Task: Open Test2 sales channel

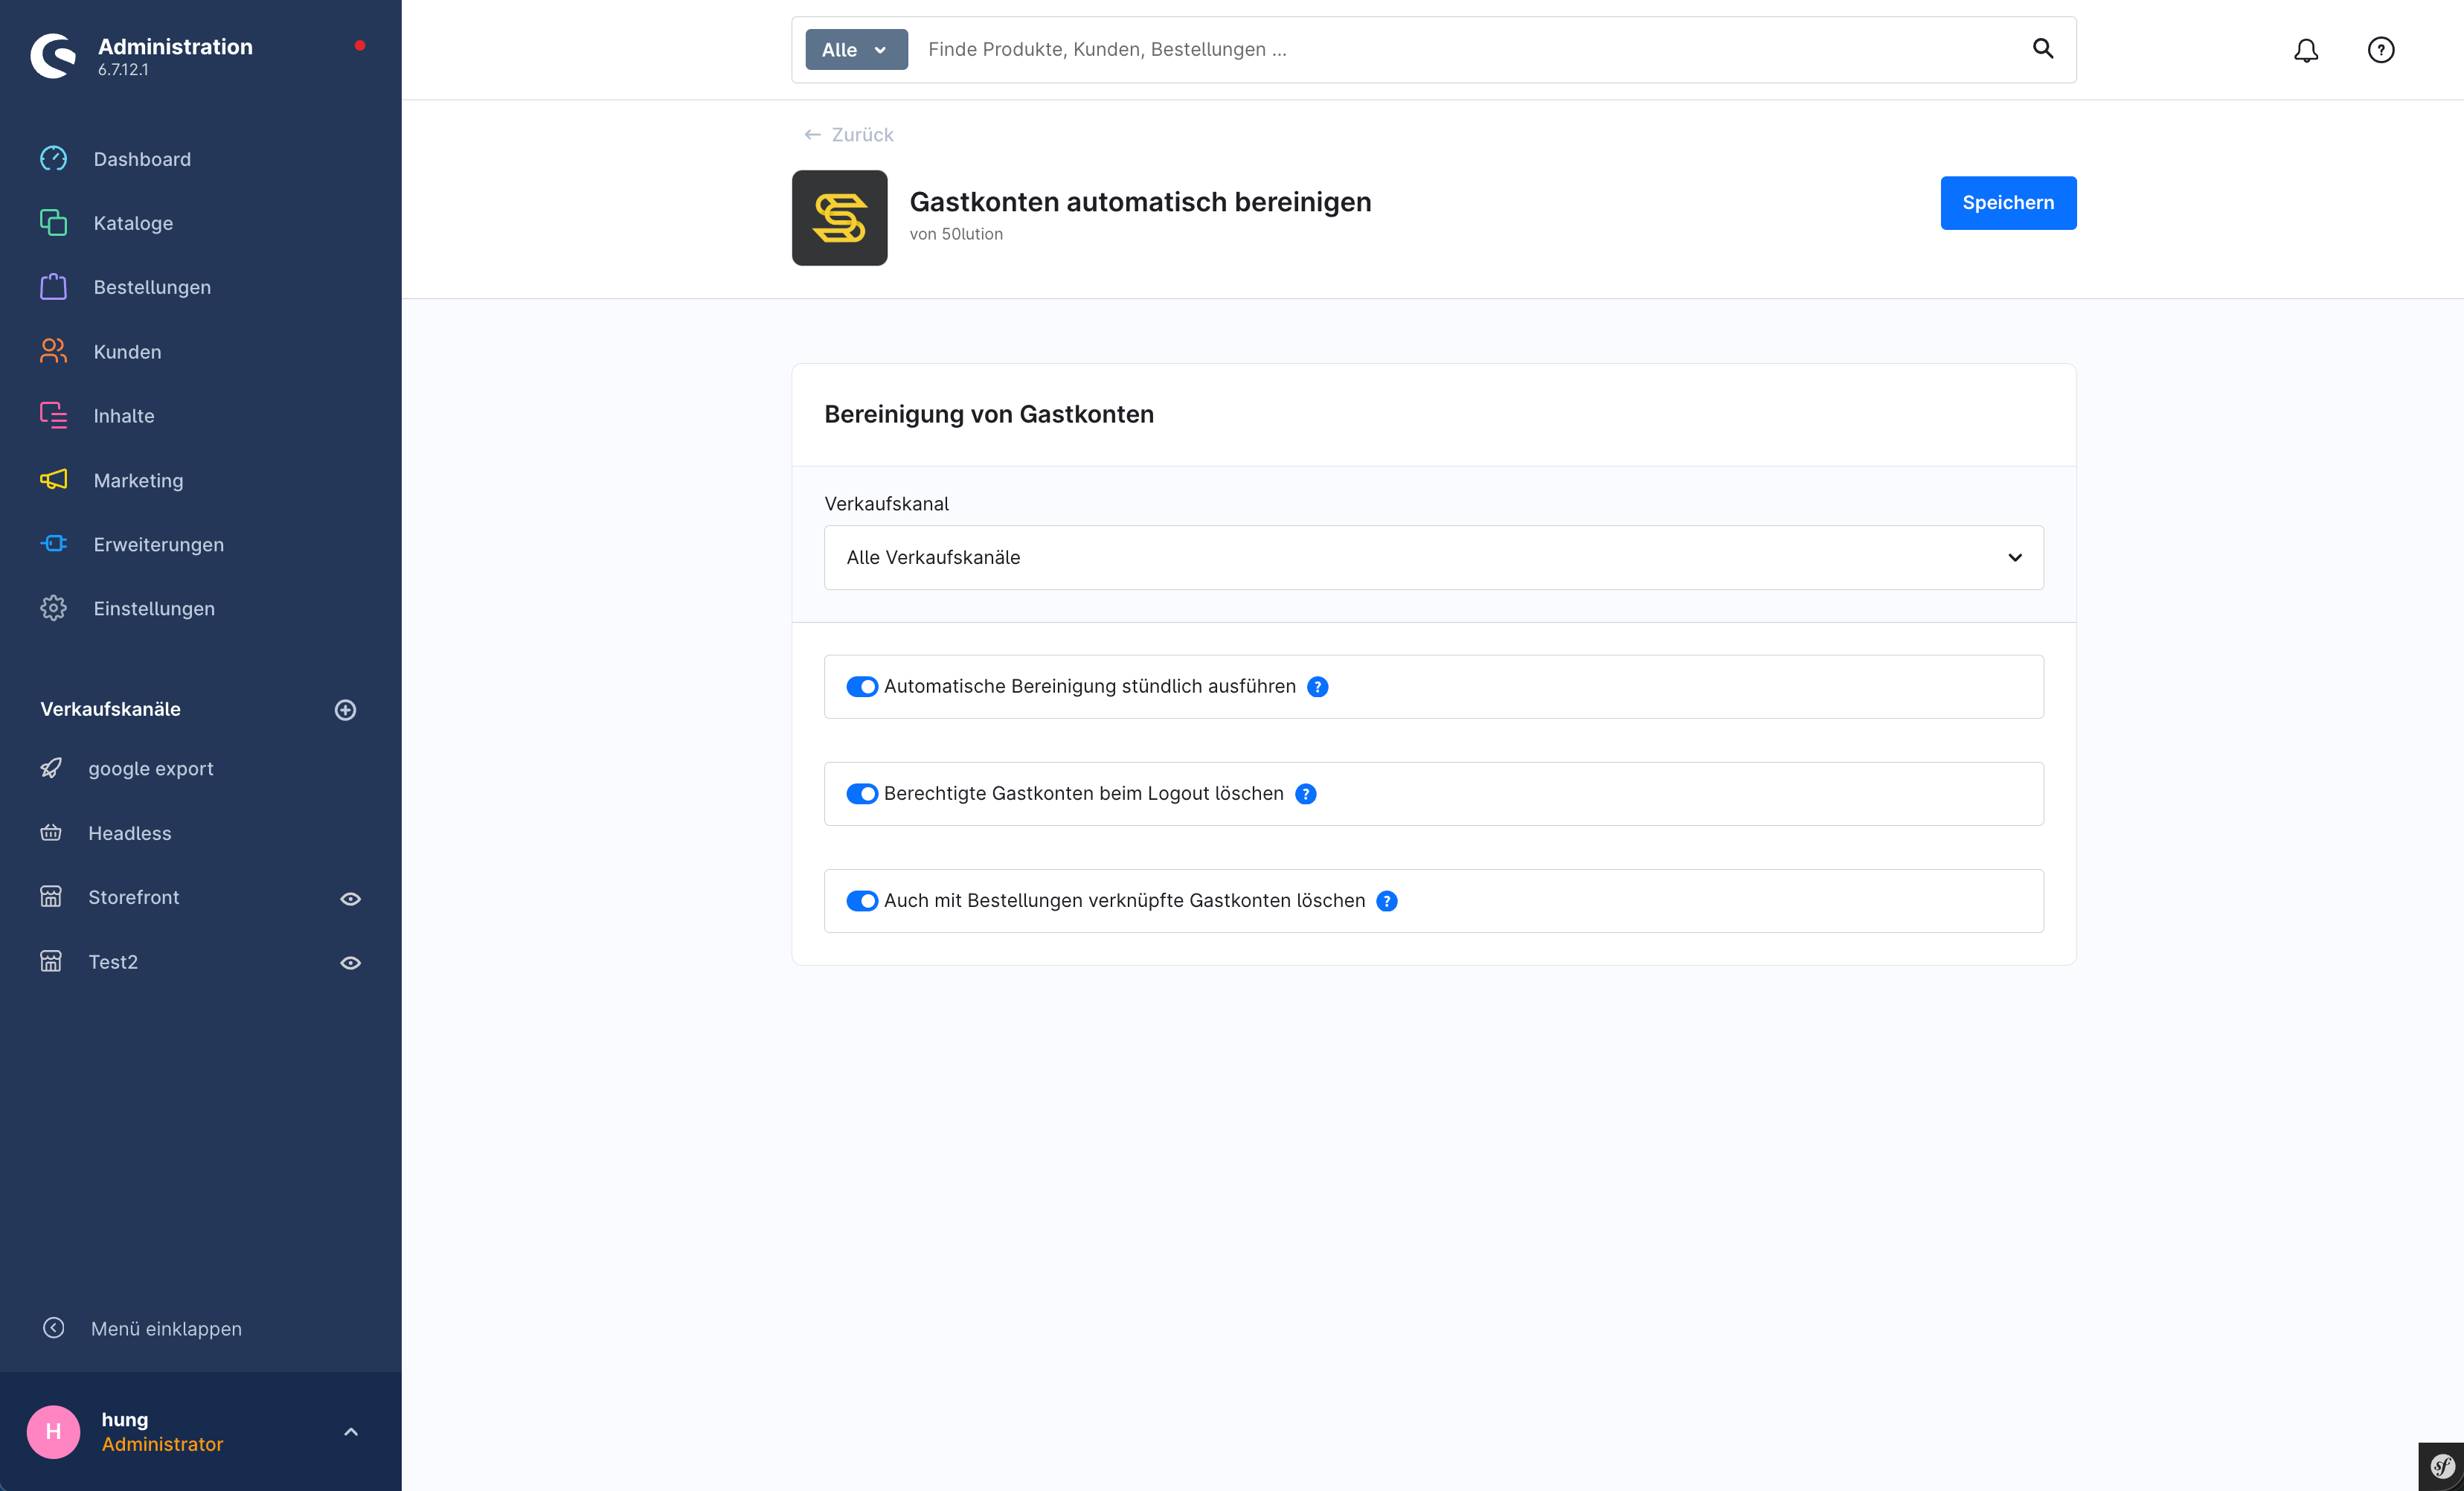Action: coord(113,961)
